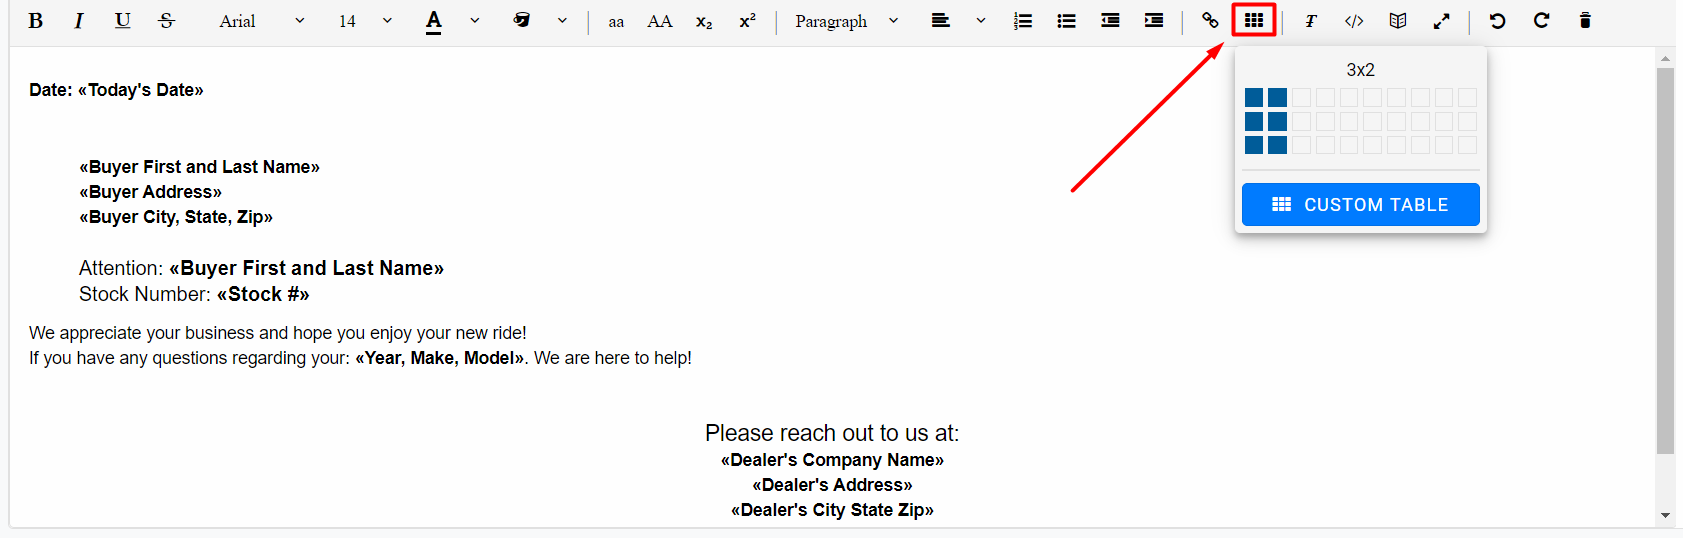This screenshot has height=538, width=1683.
Task: Insert a numbered list
Action: click(x=1023, y=21)
